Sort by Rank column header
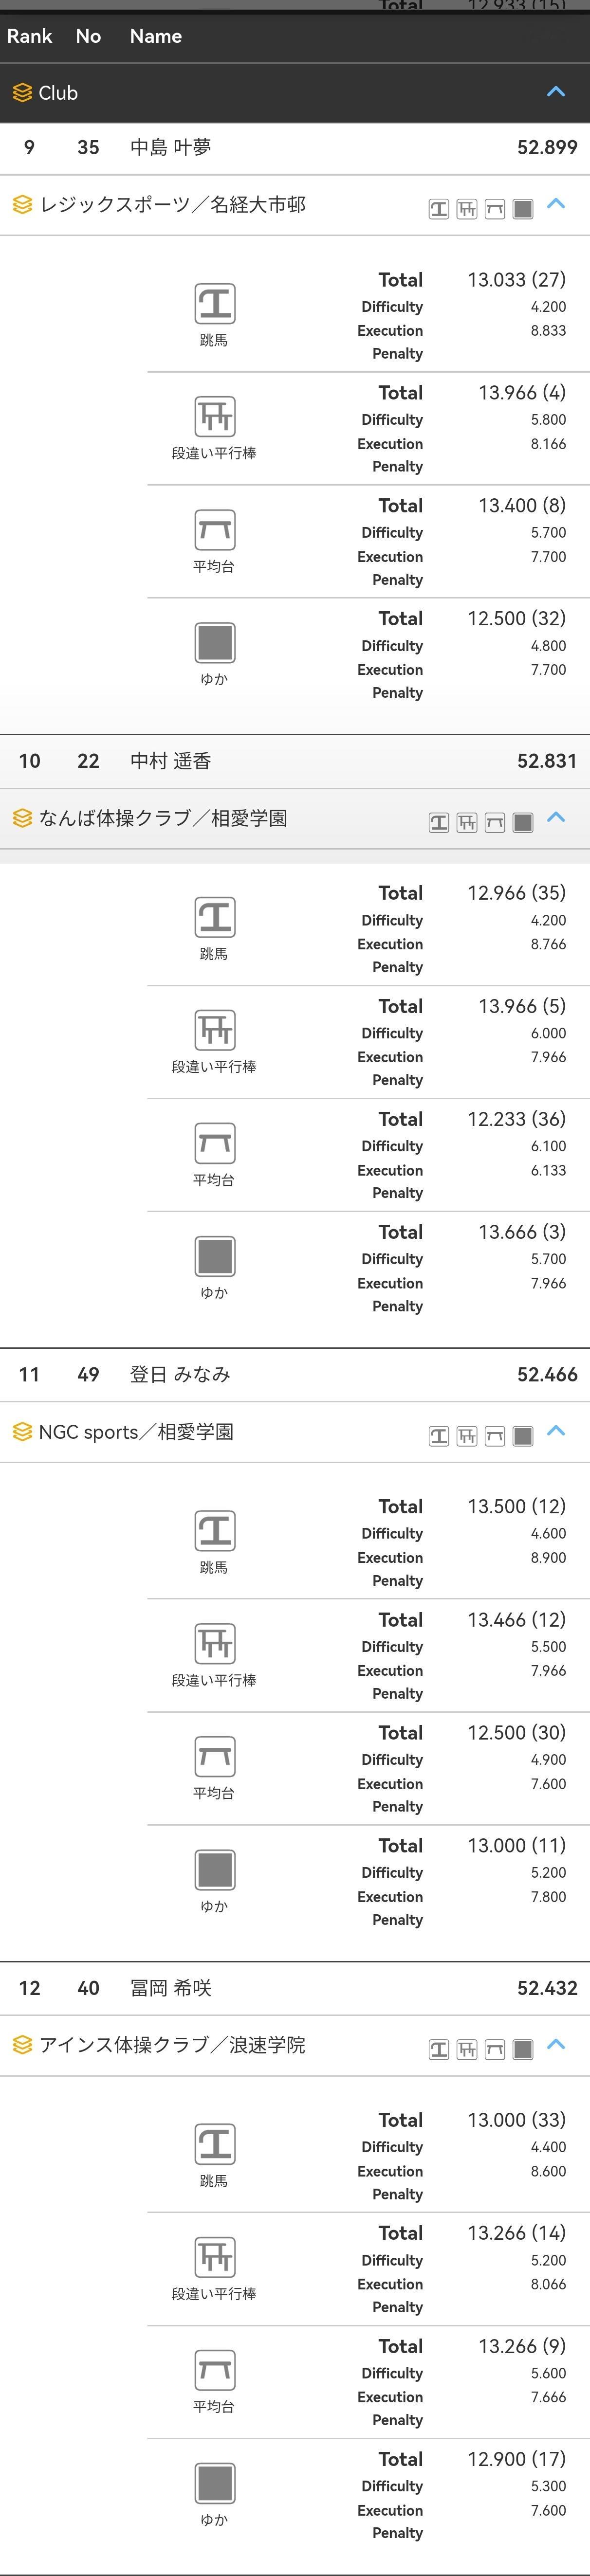Screen dimensions: 590x2576 pyautogui.click(x=29, y=36)
